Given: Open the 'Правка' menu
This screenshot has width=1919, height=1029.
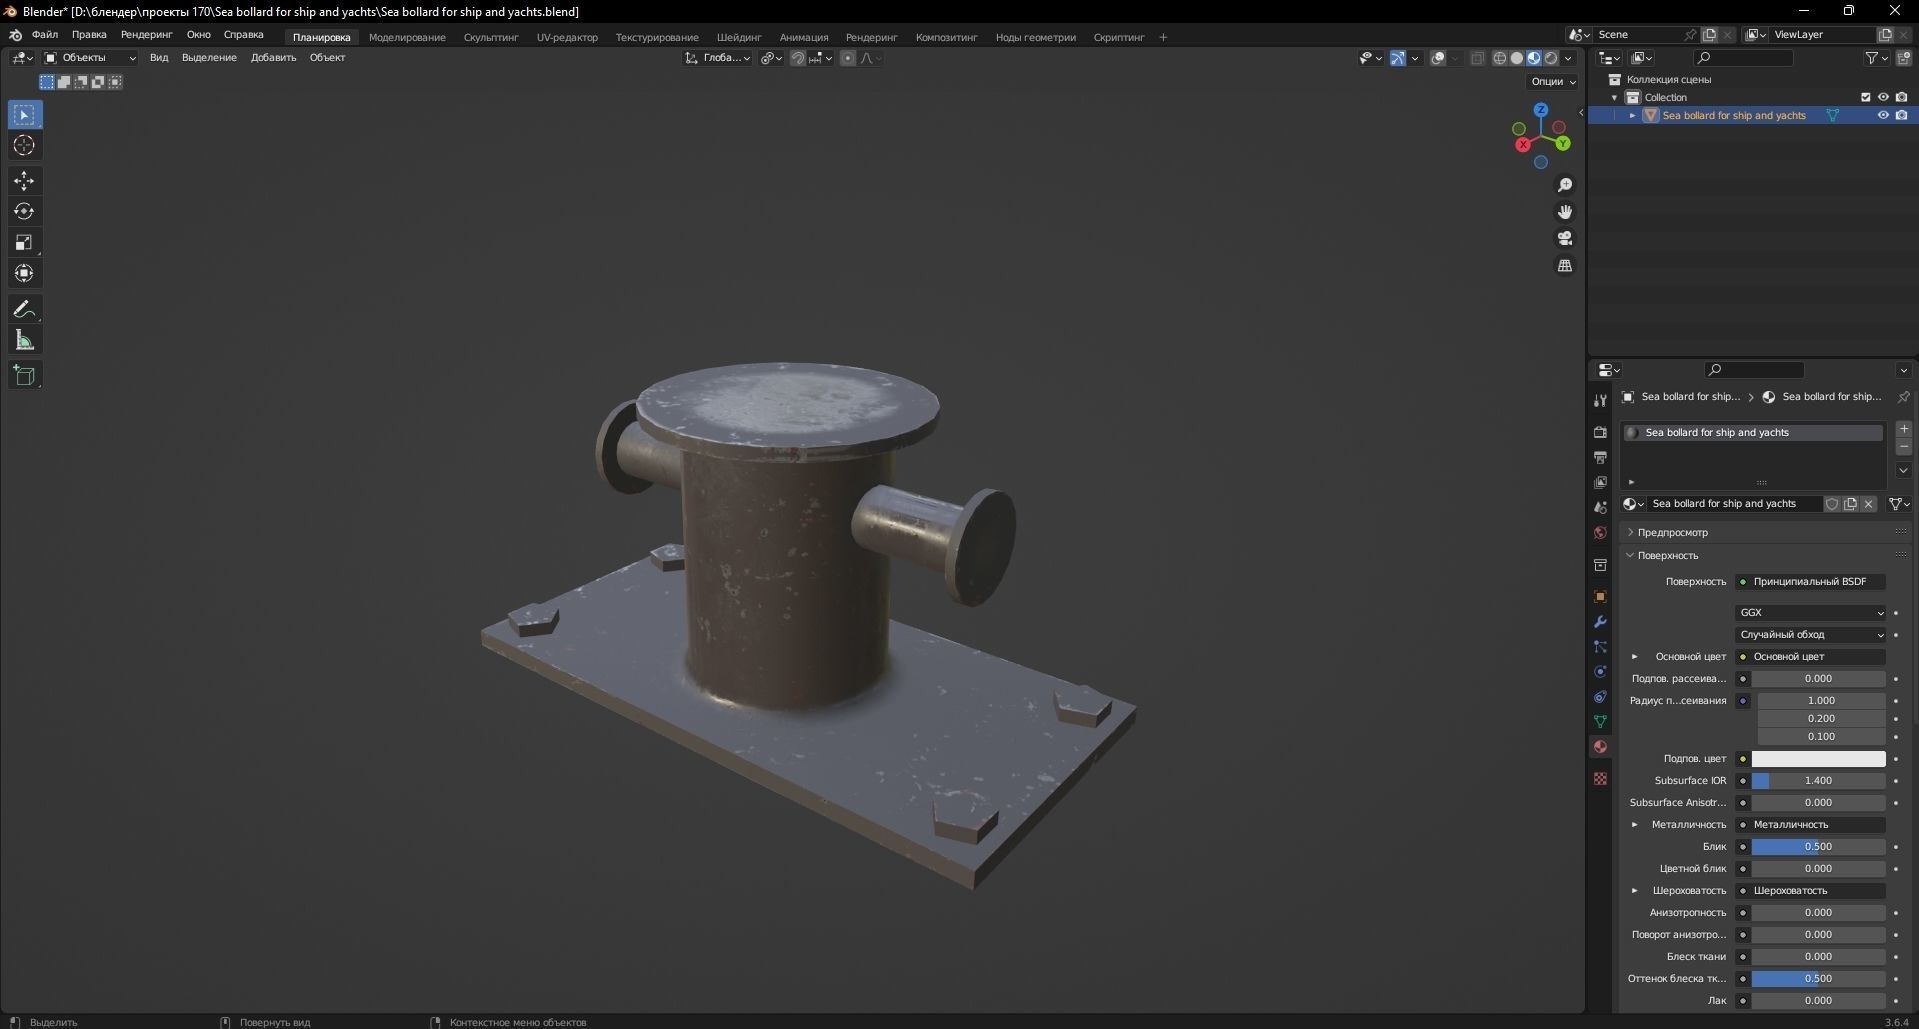Looking at the screenshot, I should (89, 35).
